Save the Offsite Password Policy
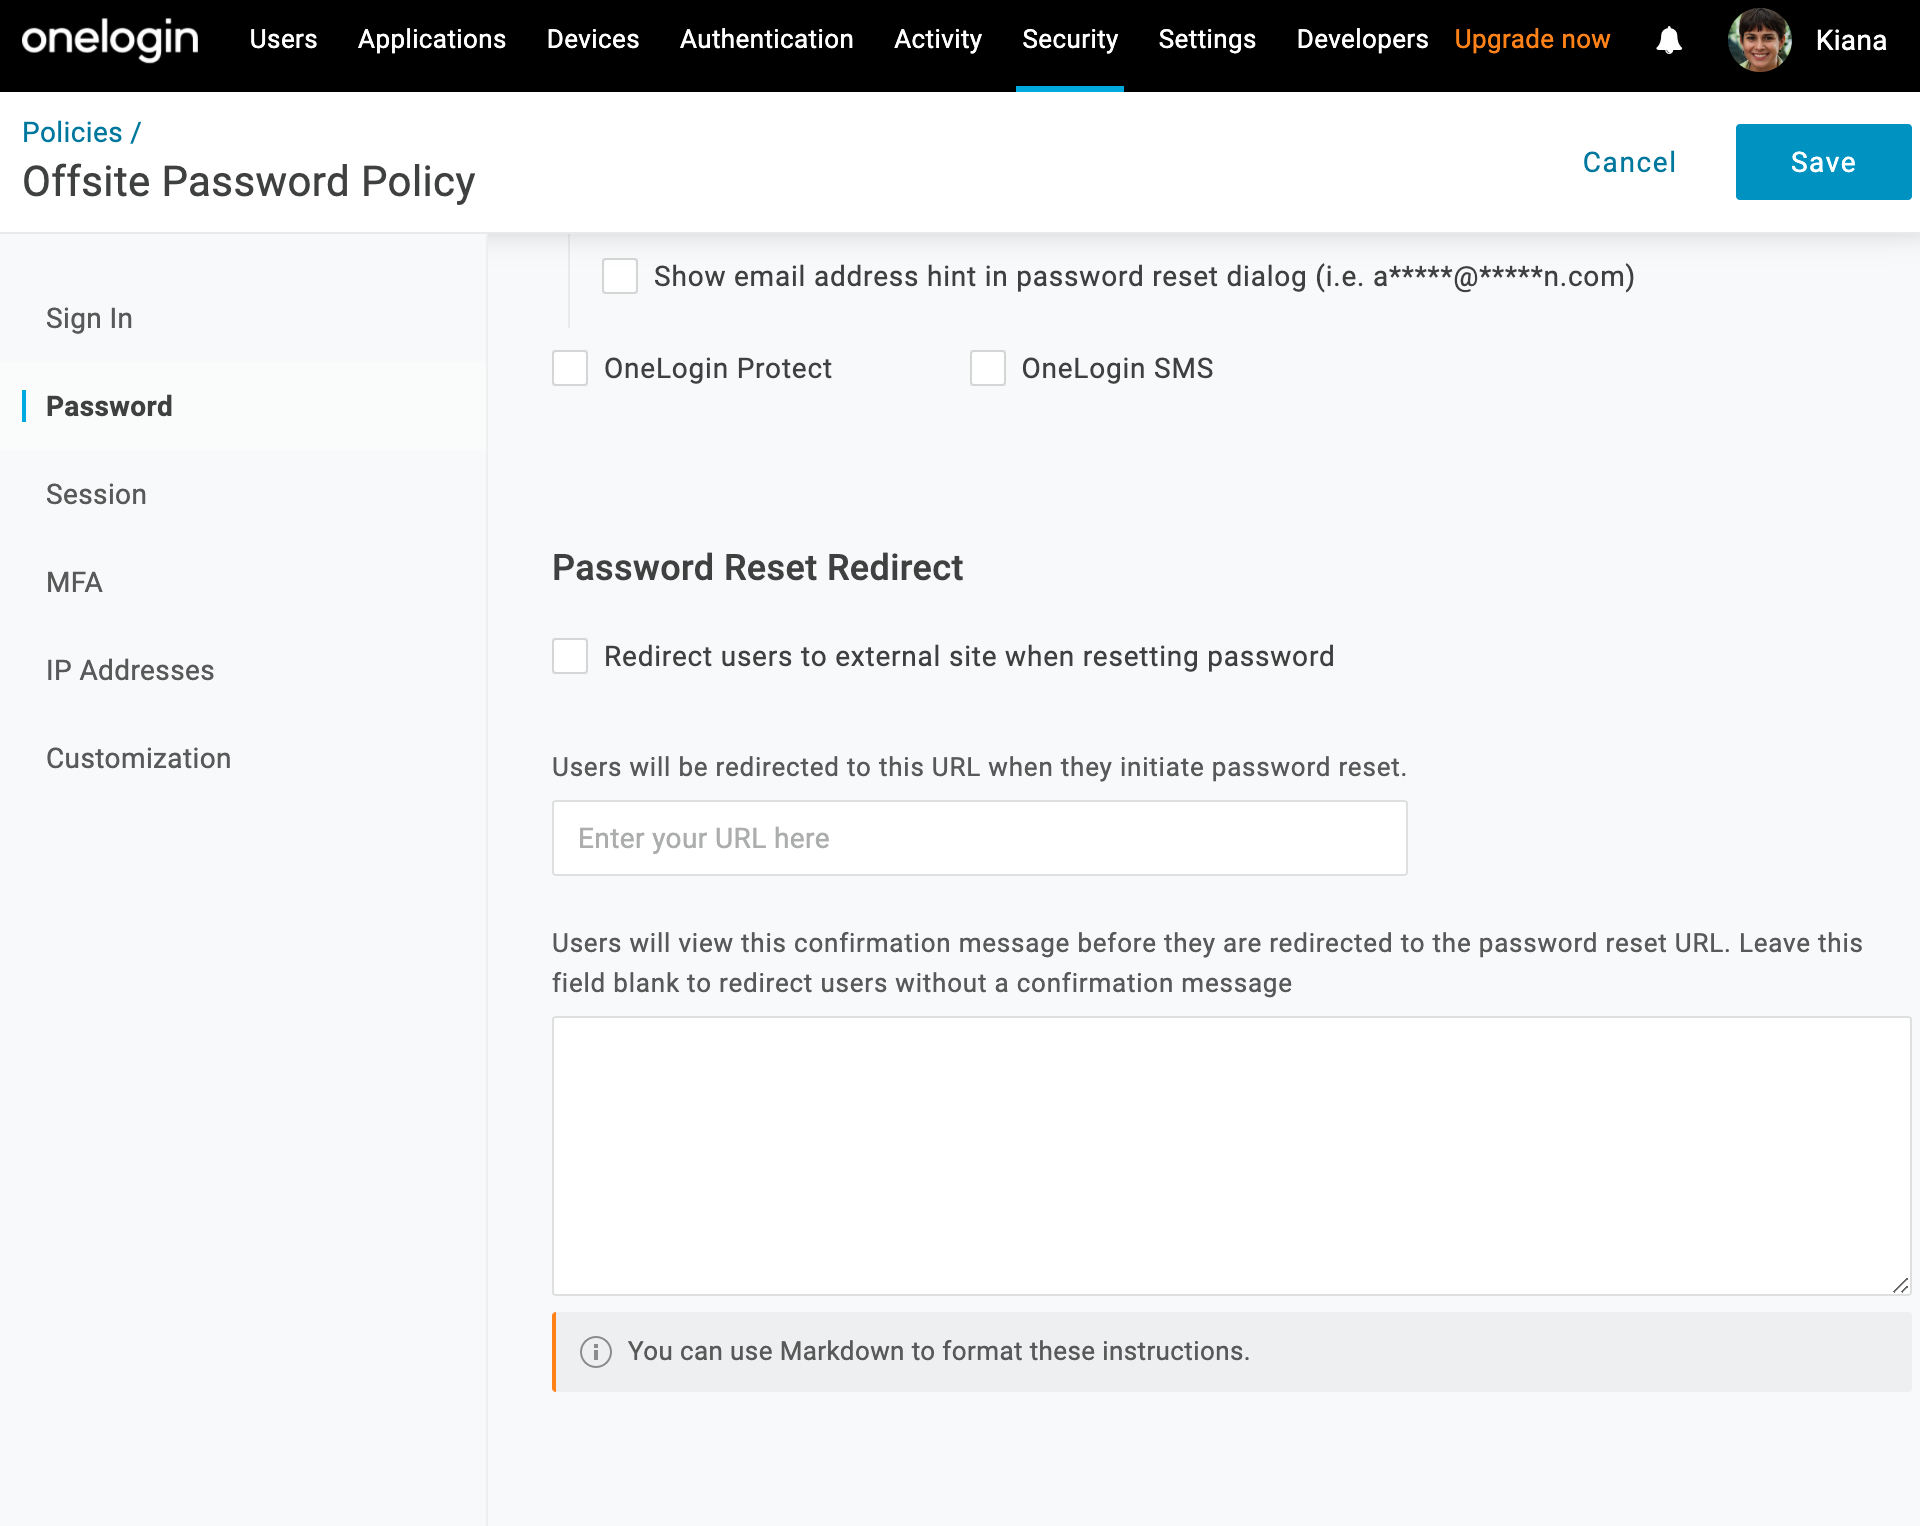The image size is (1920, 1526). (x=1822, y=161)
